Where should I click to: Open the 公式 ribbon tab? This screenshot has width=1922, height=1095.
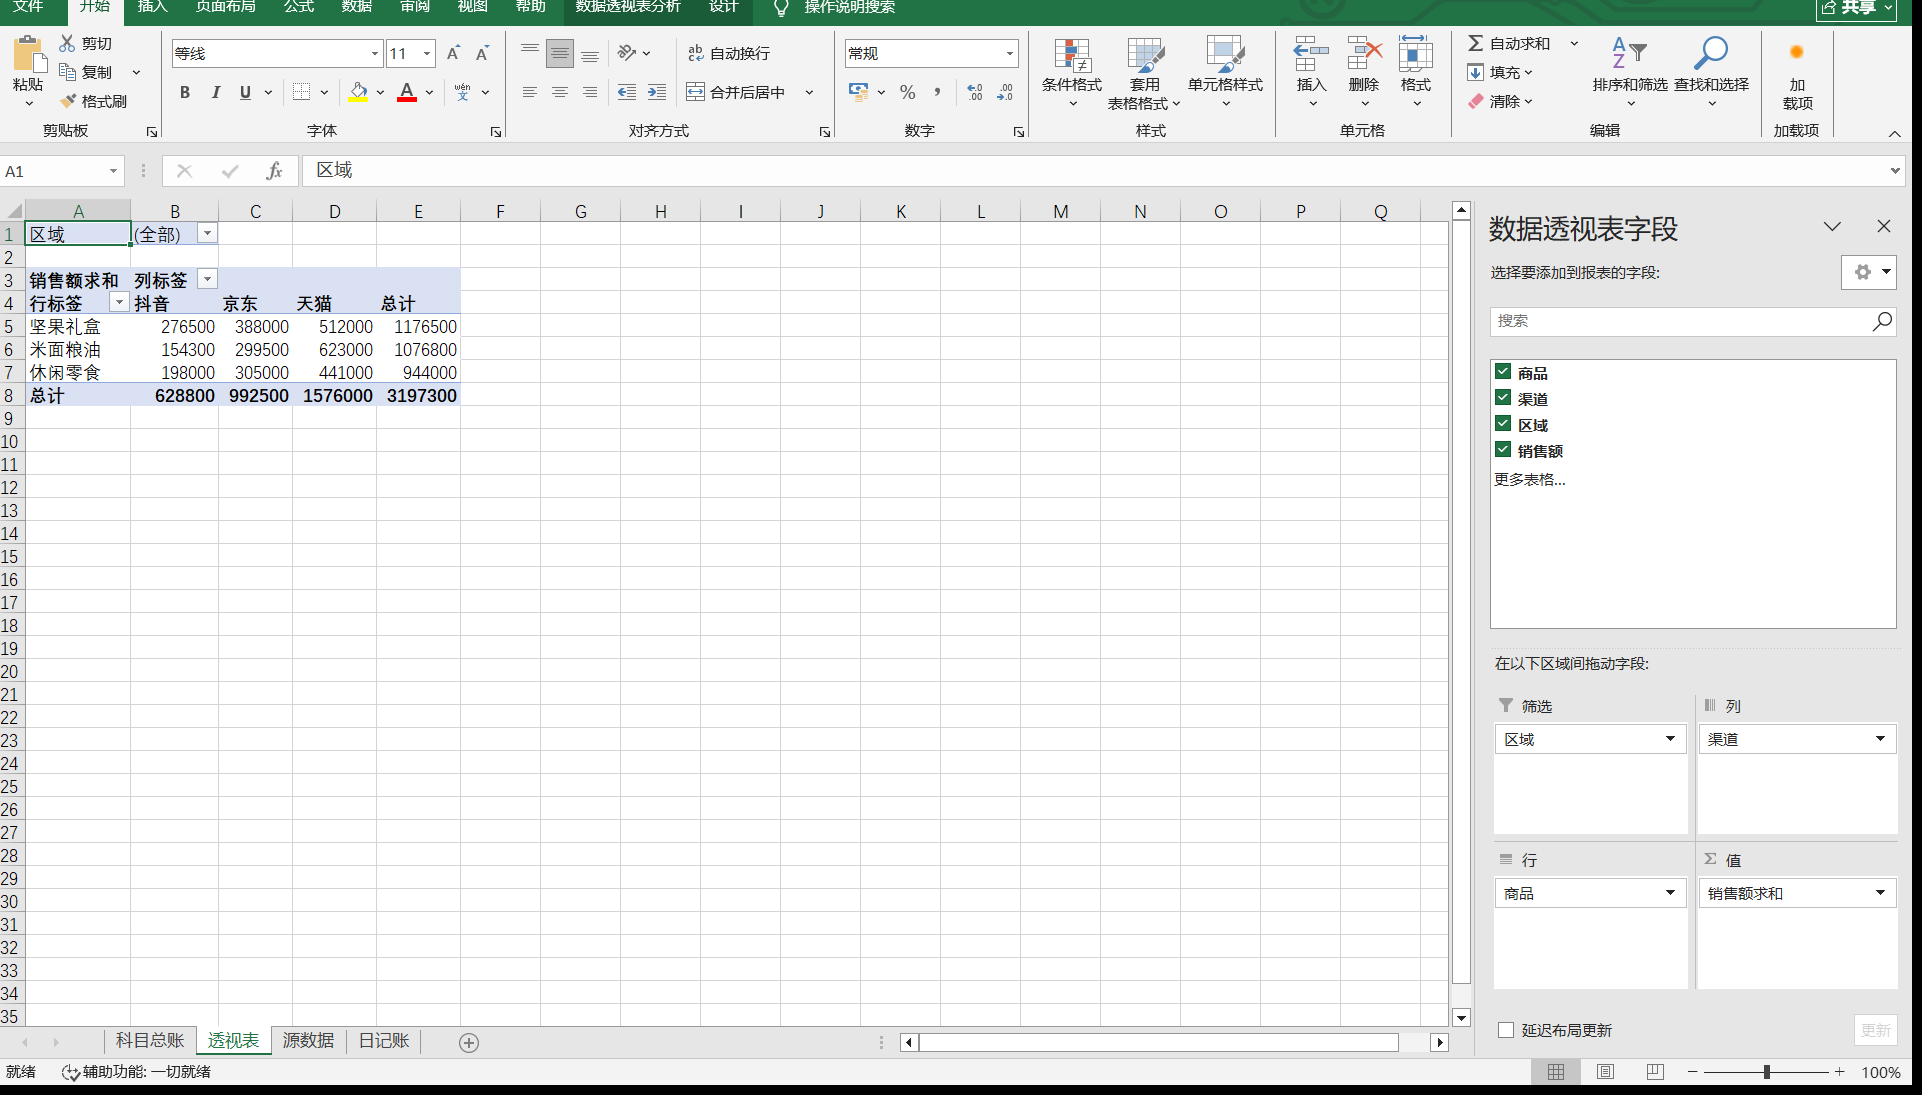pyautogui.click(x=299, y=7)
